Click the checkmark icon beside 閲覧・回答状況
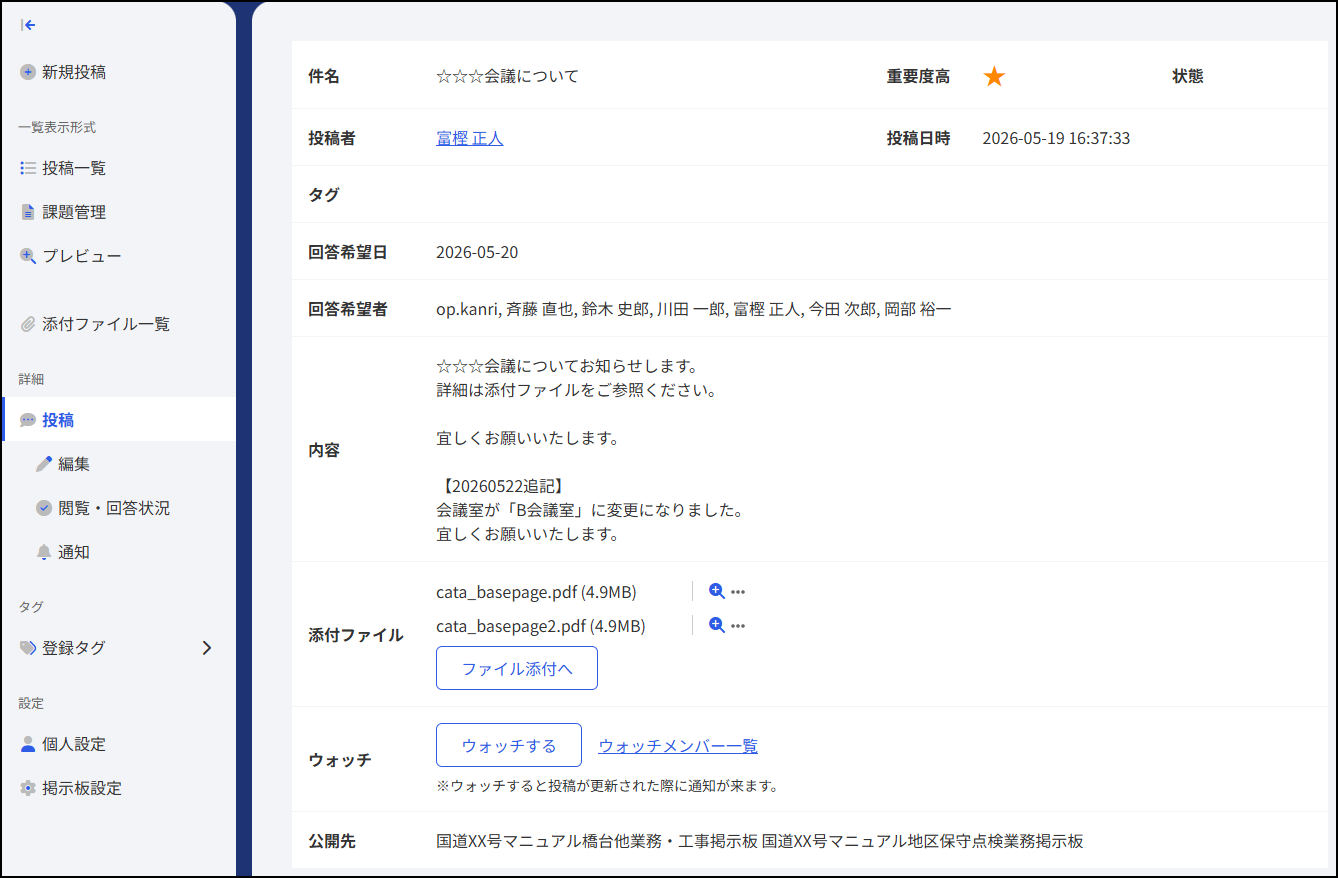 click(x=44, y=508)
